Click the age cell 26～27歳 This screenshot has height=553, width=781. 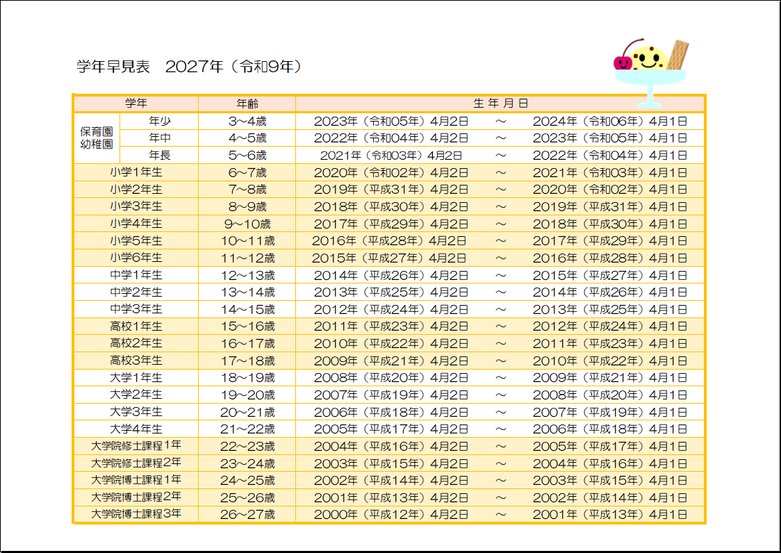click(247, 514)
